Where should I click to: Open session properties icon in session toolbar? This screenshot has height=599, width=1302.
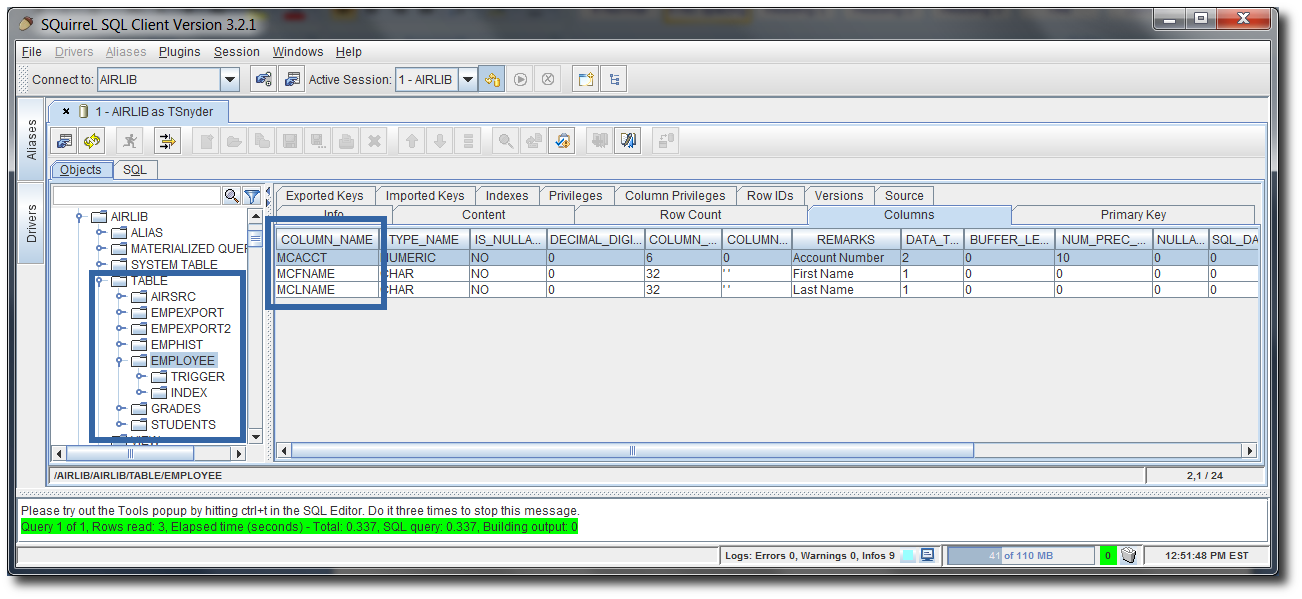tap(64, 141)
